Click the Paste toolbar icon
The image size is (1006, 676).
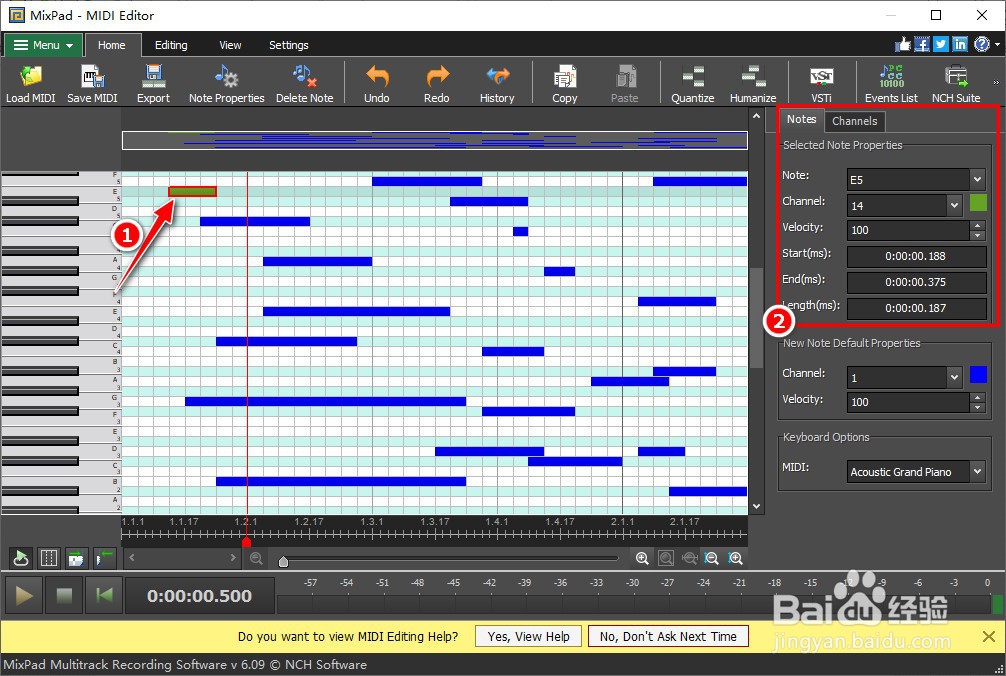tap(625, 84)
